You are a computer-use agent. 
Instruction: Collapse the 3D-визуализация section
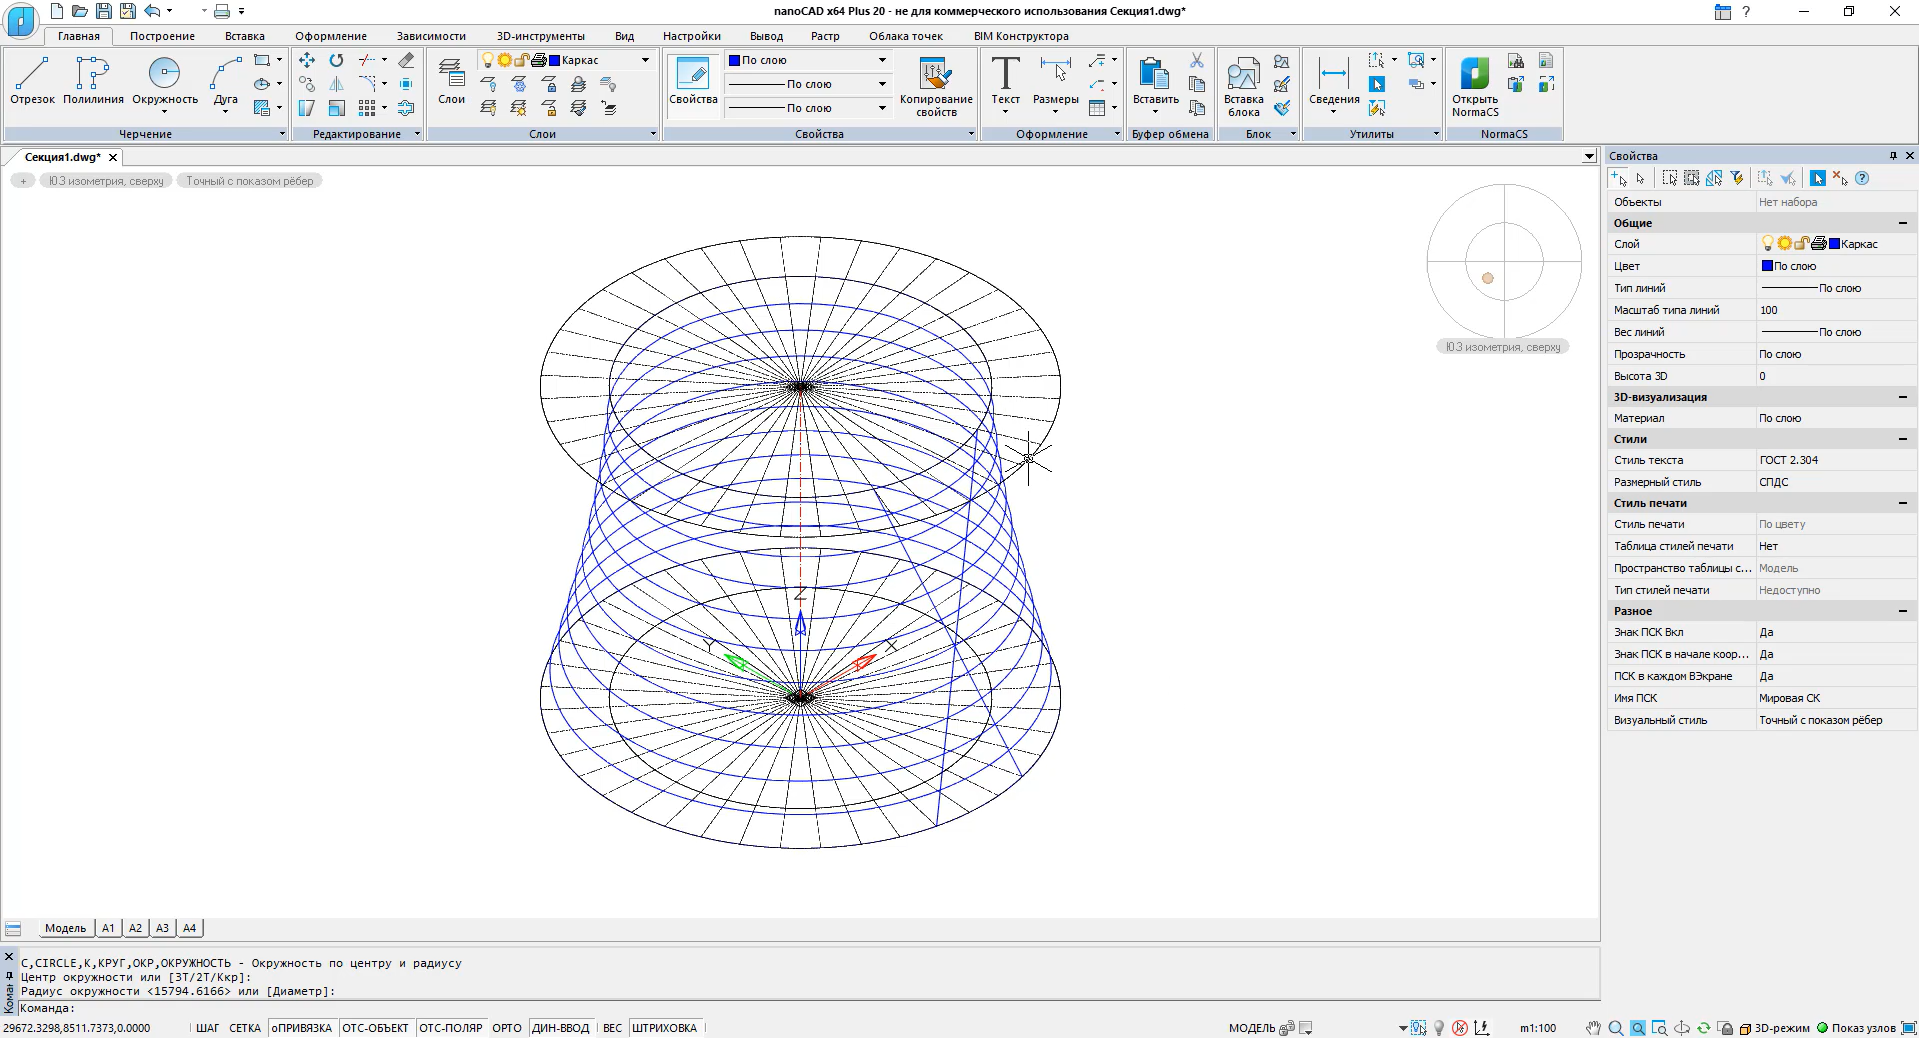[x=1903, y=397]
